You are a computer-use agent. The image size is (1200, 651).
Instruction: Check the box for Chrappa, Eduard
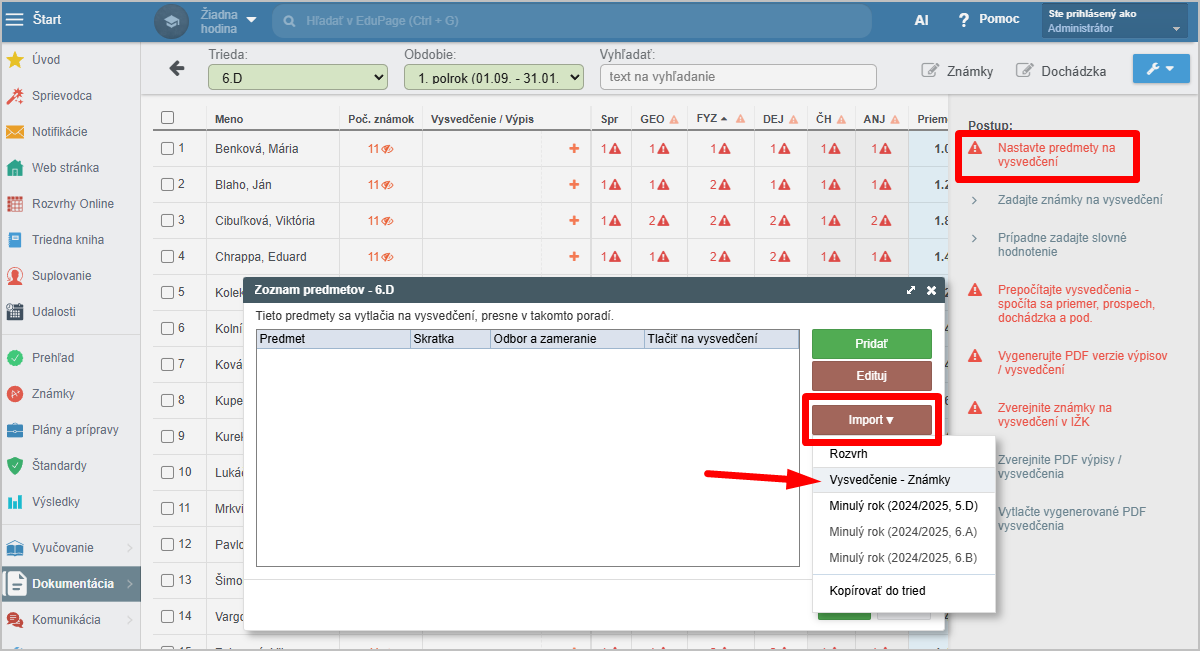pos(167,257)
